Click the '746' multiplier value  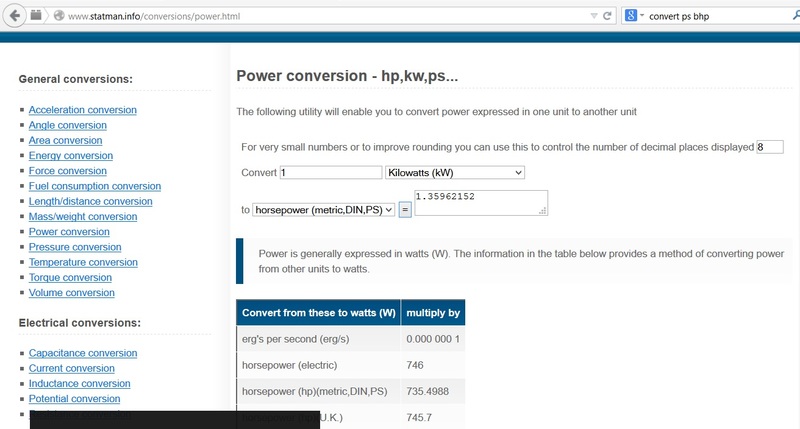click(x=415, y=365)
